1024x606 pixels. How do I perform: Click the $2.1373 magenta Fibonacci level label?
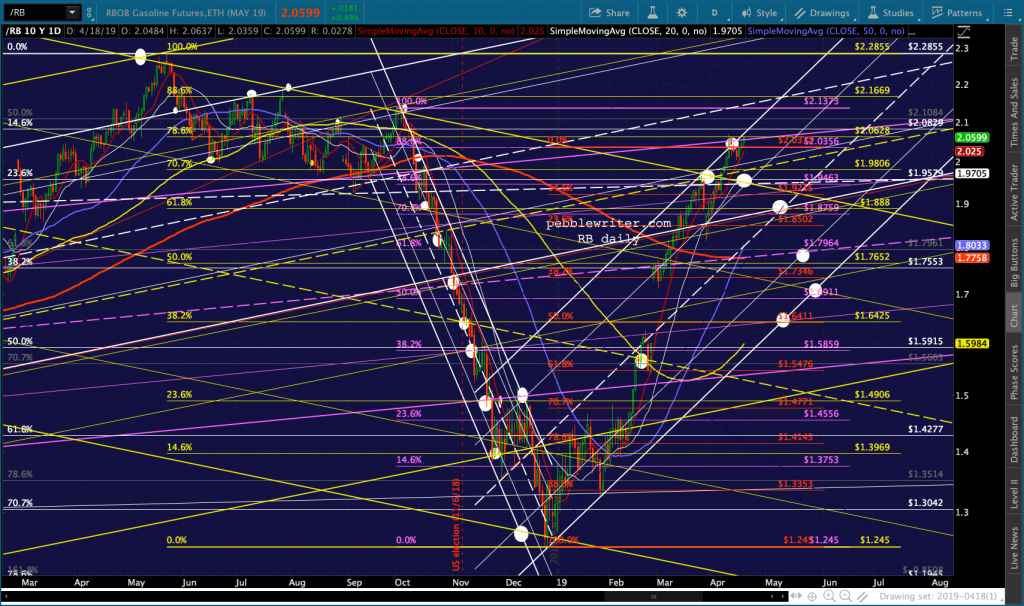pyautogui.click(x=821, y=101)
